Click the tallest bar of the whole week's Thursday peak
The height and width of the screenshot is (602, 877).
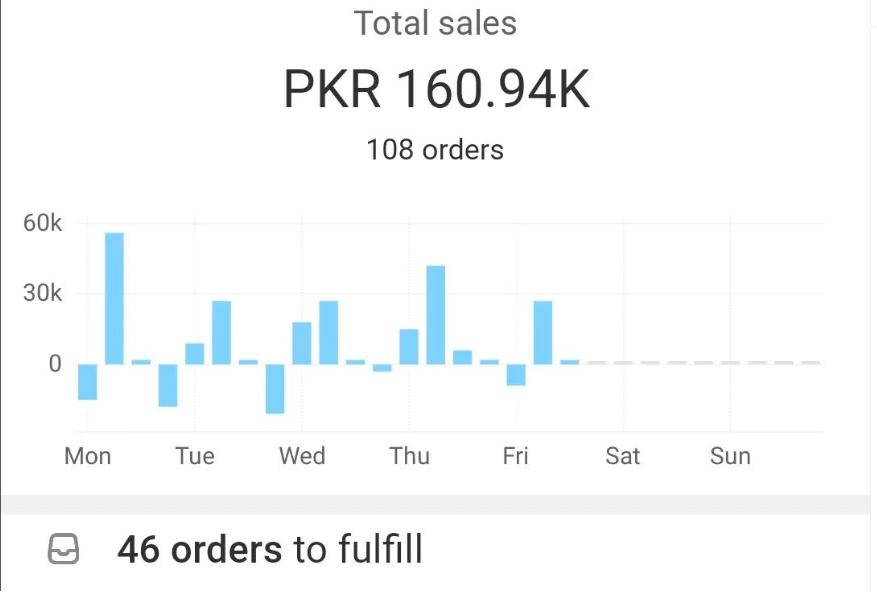pyautogui.click(x=435, y=314)
